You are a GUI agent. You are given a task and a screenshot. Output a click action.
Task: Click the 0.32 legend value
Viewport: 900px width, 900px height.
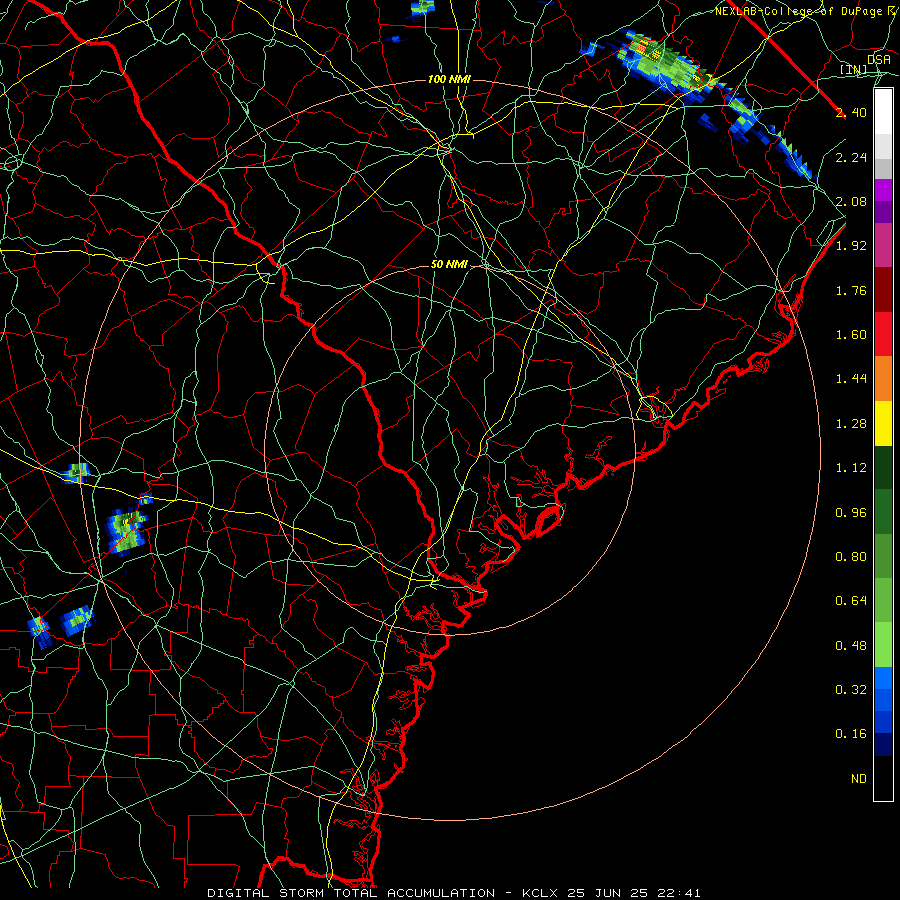(851, 689)
